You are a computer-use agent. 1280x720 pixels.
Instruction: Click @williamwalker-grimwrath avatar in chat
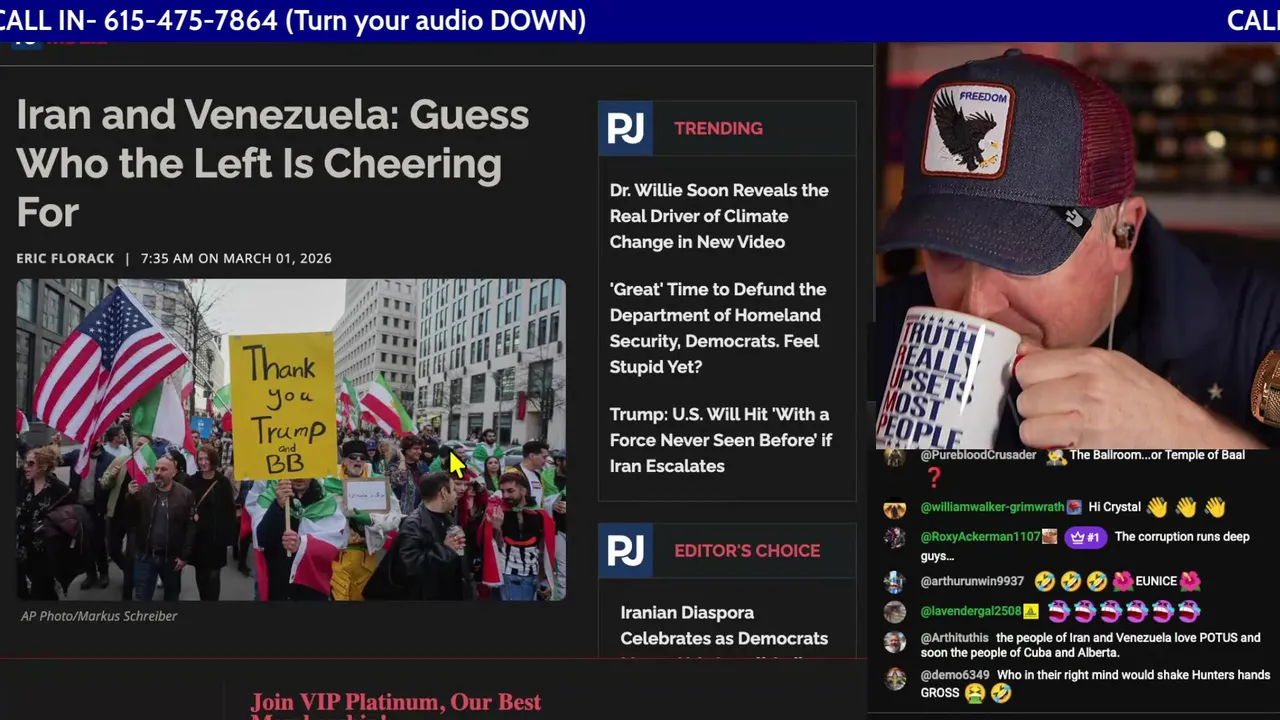coord(895,509)
